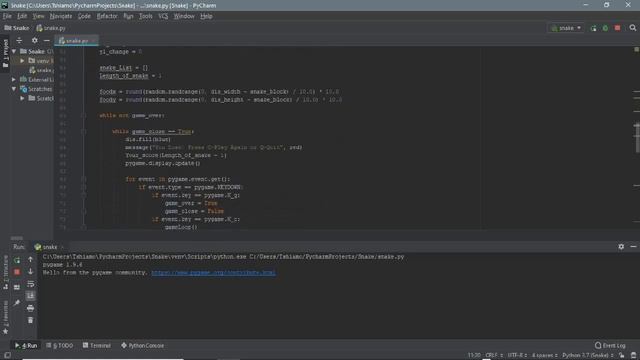The width and height of the screenshot is (640, 360).
Task: Click the inspection indicator at the editor's top right
Action: pos(636,49)
